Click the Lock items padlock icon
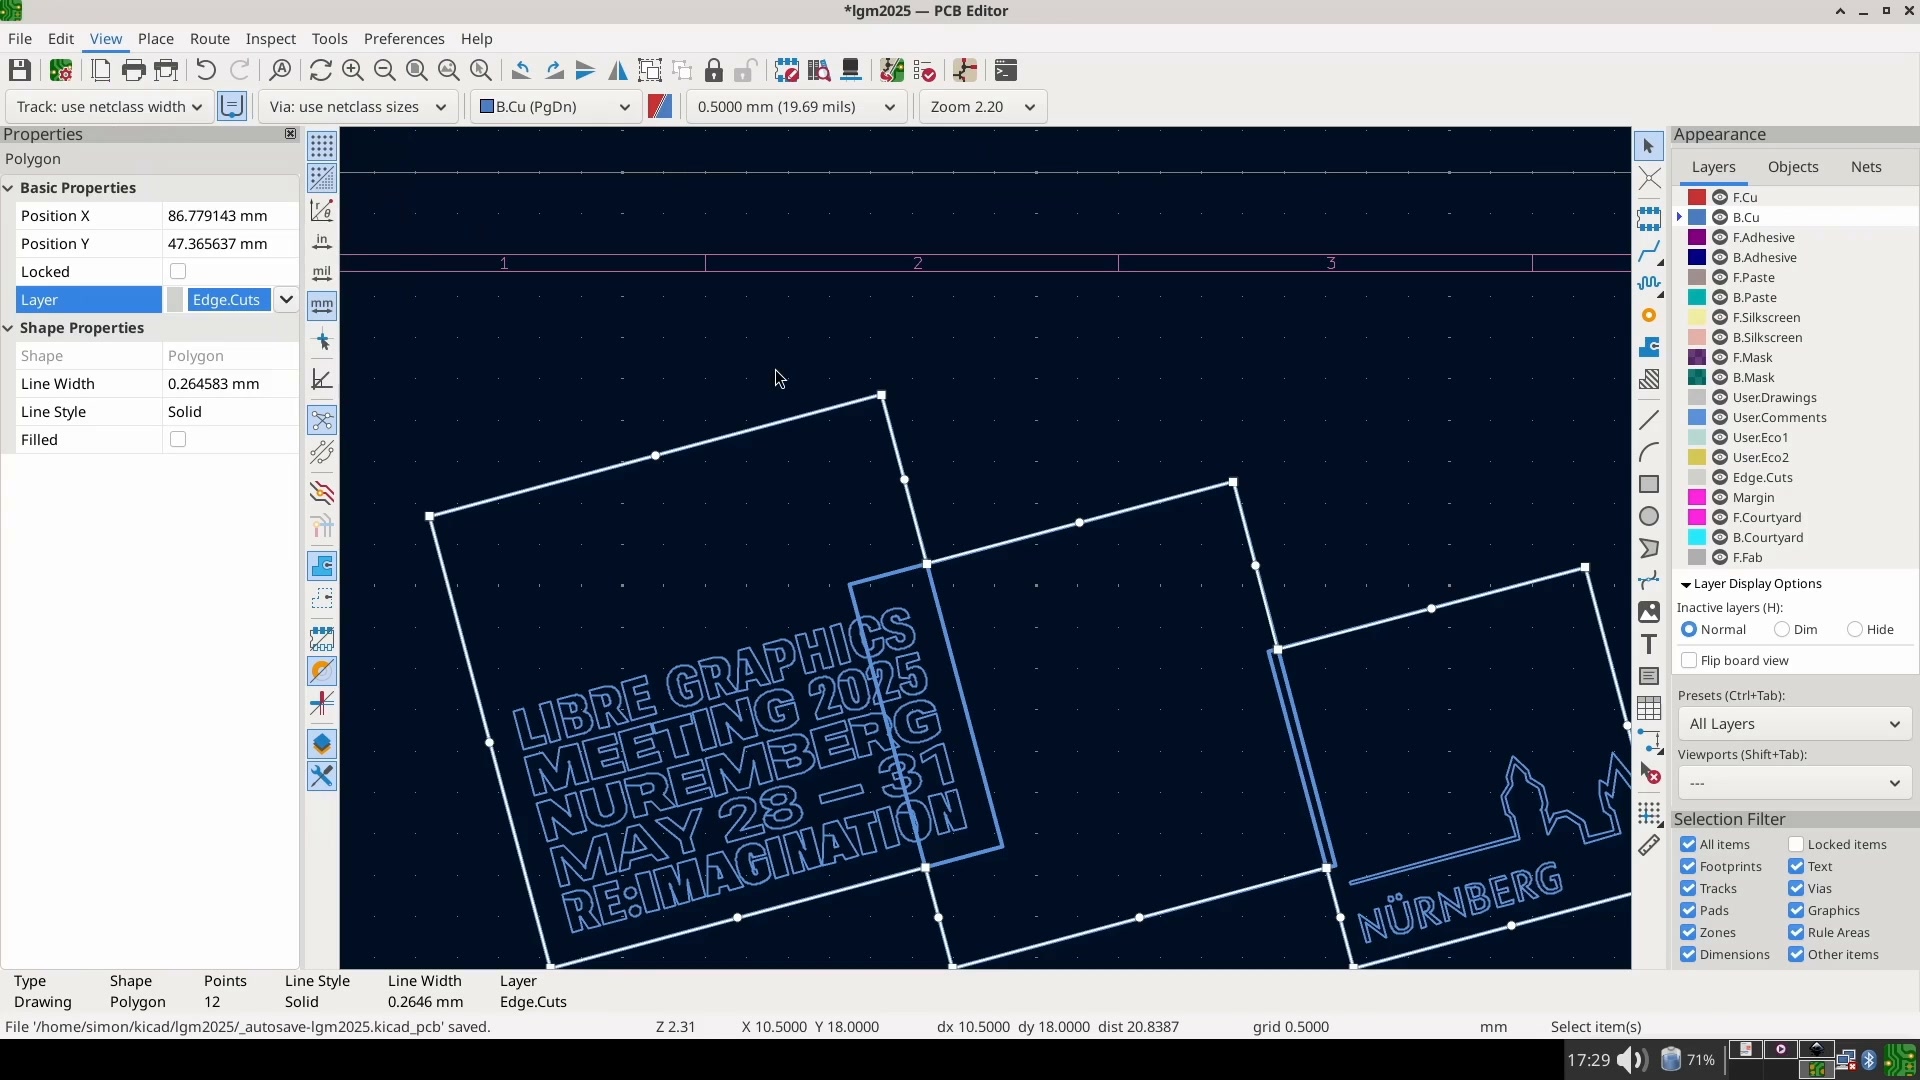1920x1080 pixels. [714, 70]
